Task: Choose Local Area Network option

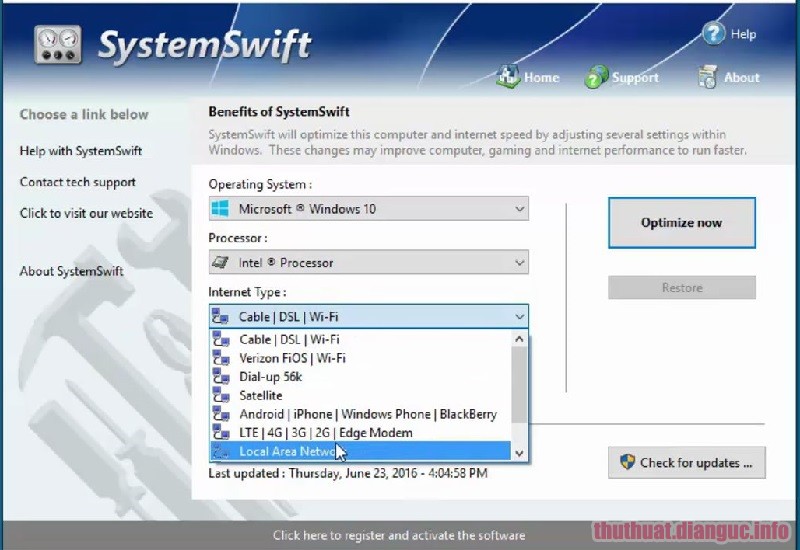Action: coord(361,451)
